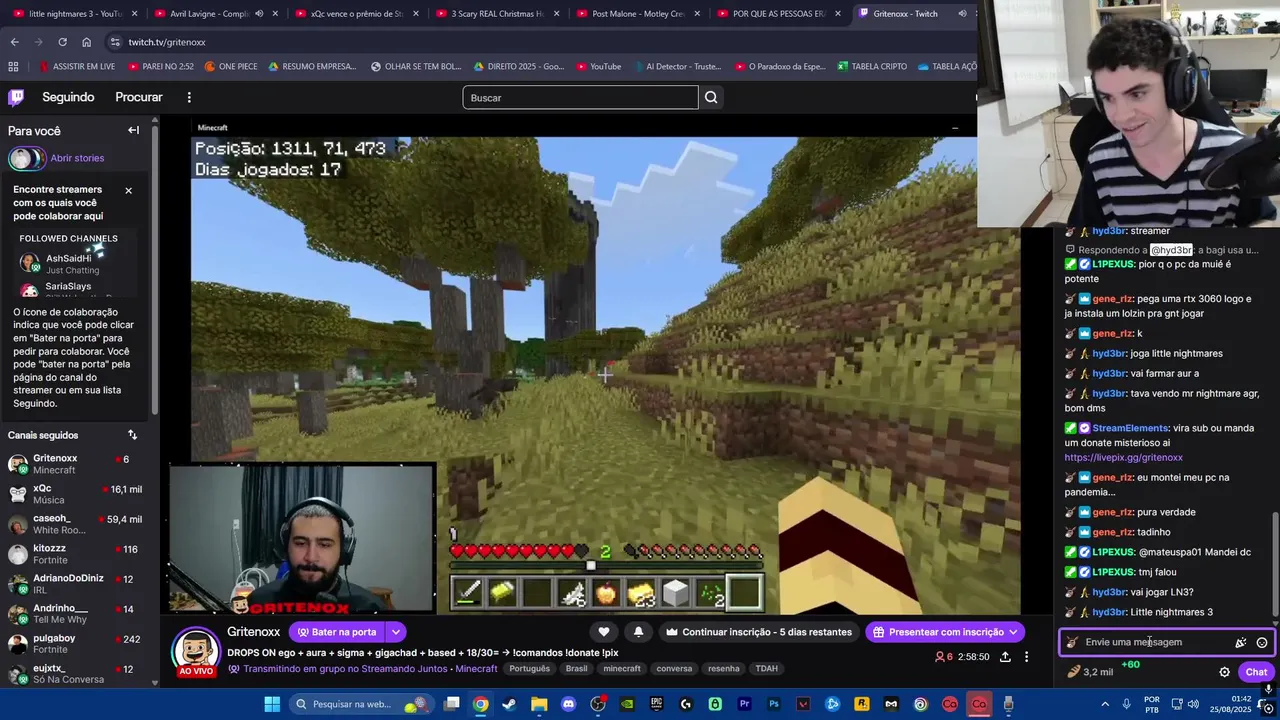
Task: Open the Twitch home logo
Action: point(16,97)
